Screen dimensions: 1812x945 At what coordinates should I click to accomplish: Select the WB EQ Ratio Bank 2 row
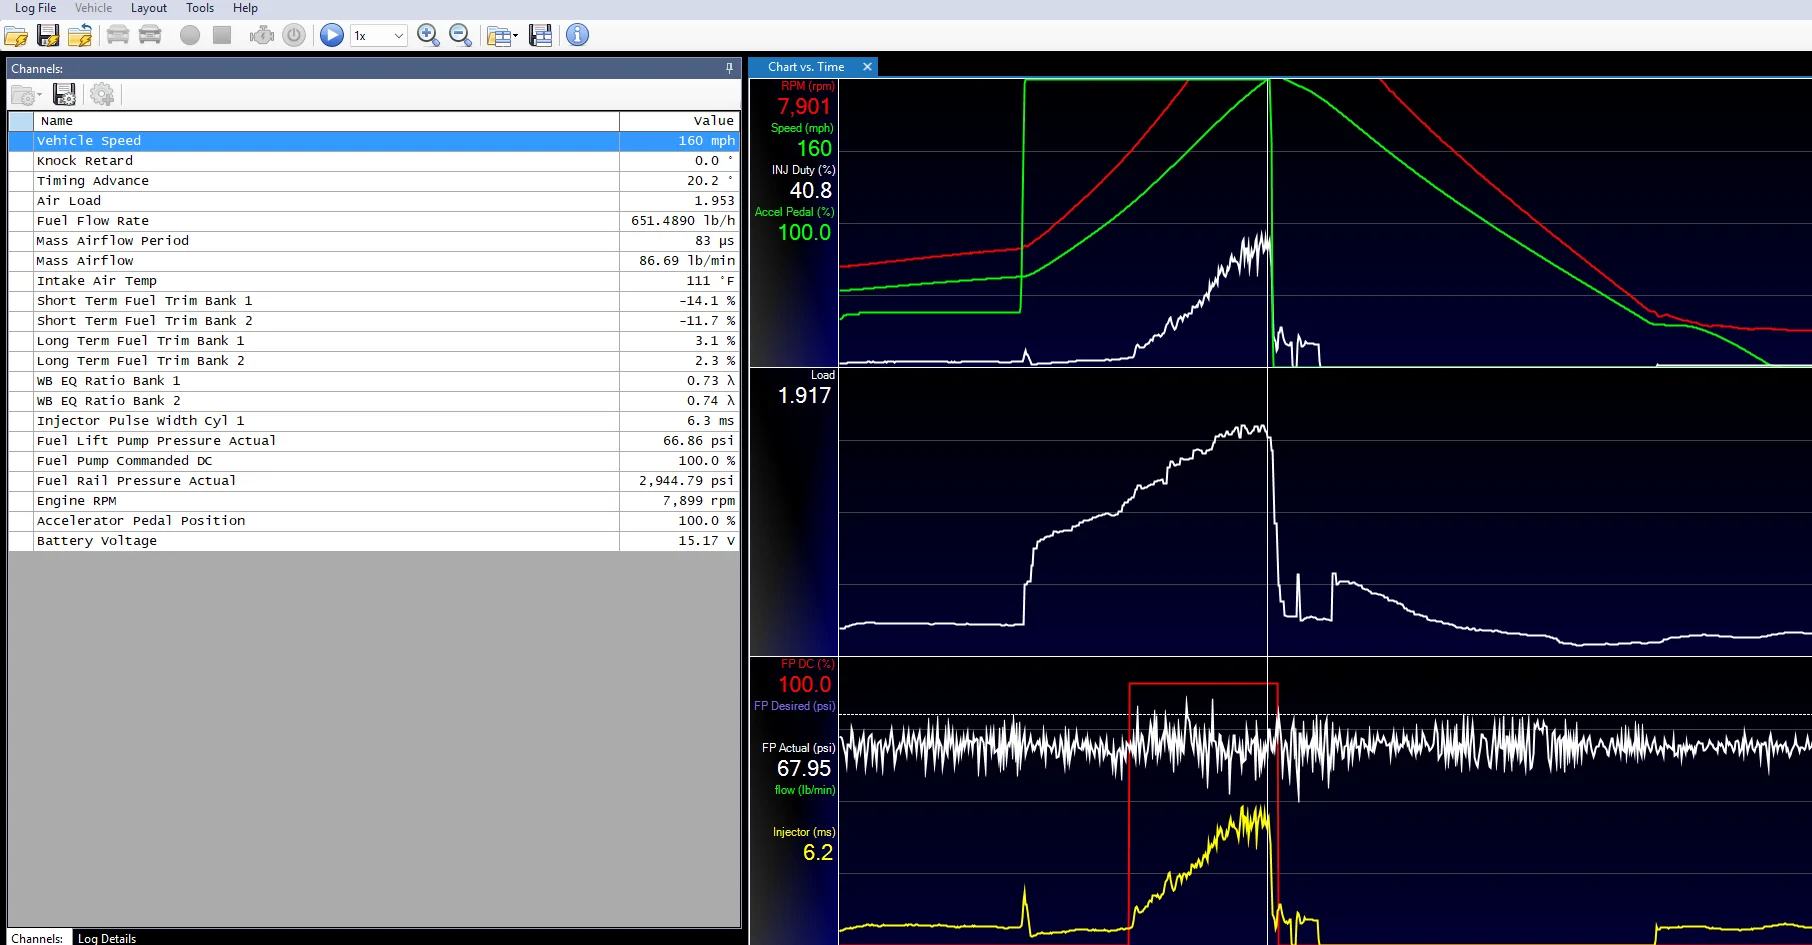[374, 401]
